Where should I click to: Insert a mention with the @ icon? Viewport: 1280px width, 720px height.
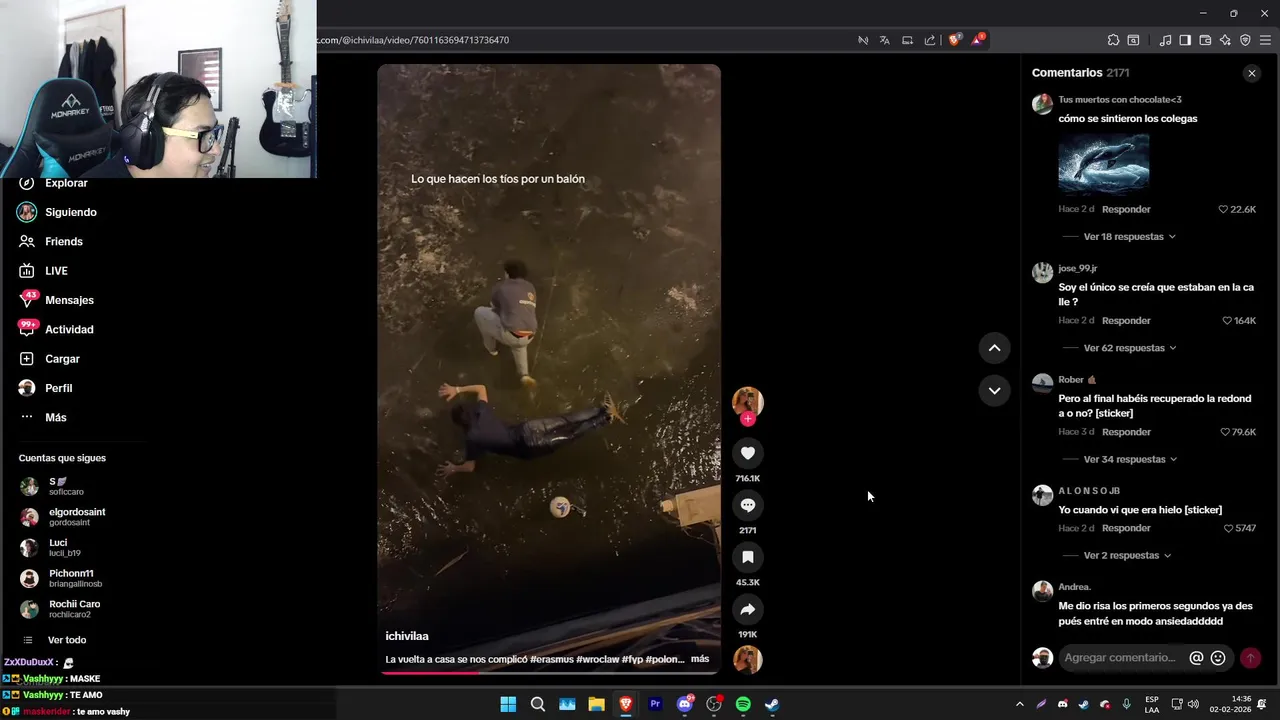pos(1196,658)
